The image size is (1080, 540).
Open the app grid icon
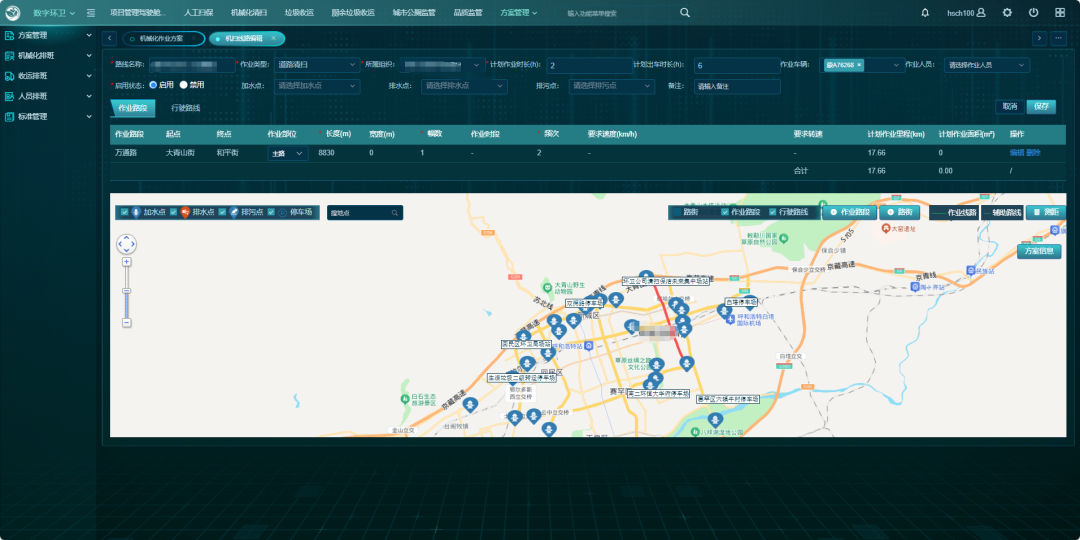[x=1060, y=12]
